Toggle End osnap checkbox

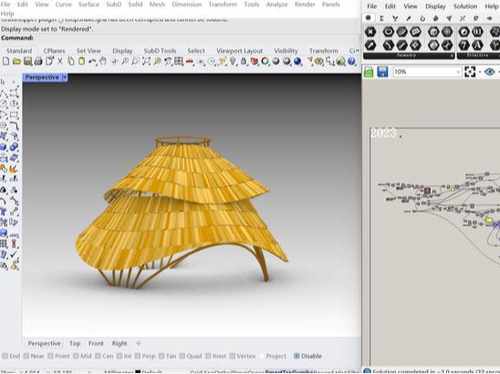coord(5,356)
